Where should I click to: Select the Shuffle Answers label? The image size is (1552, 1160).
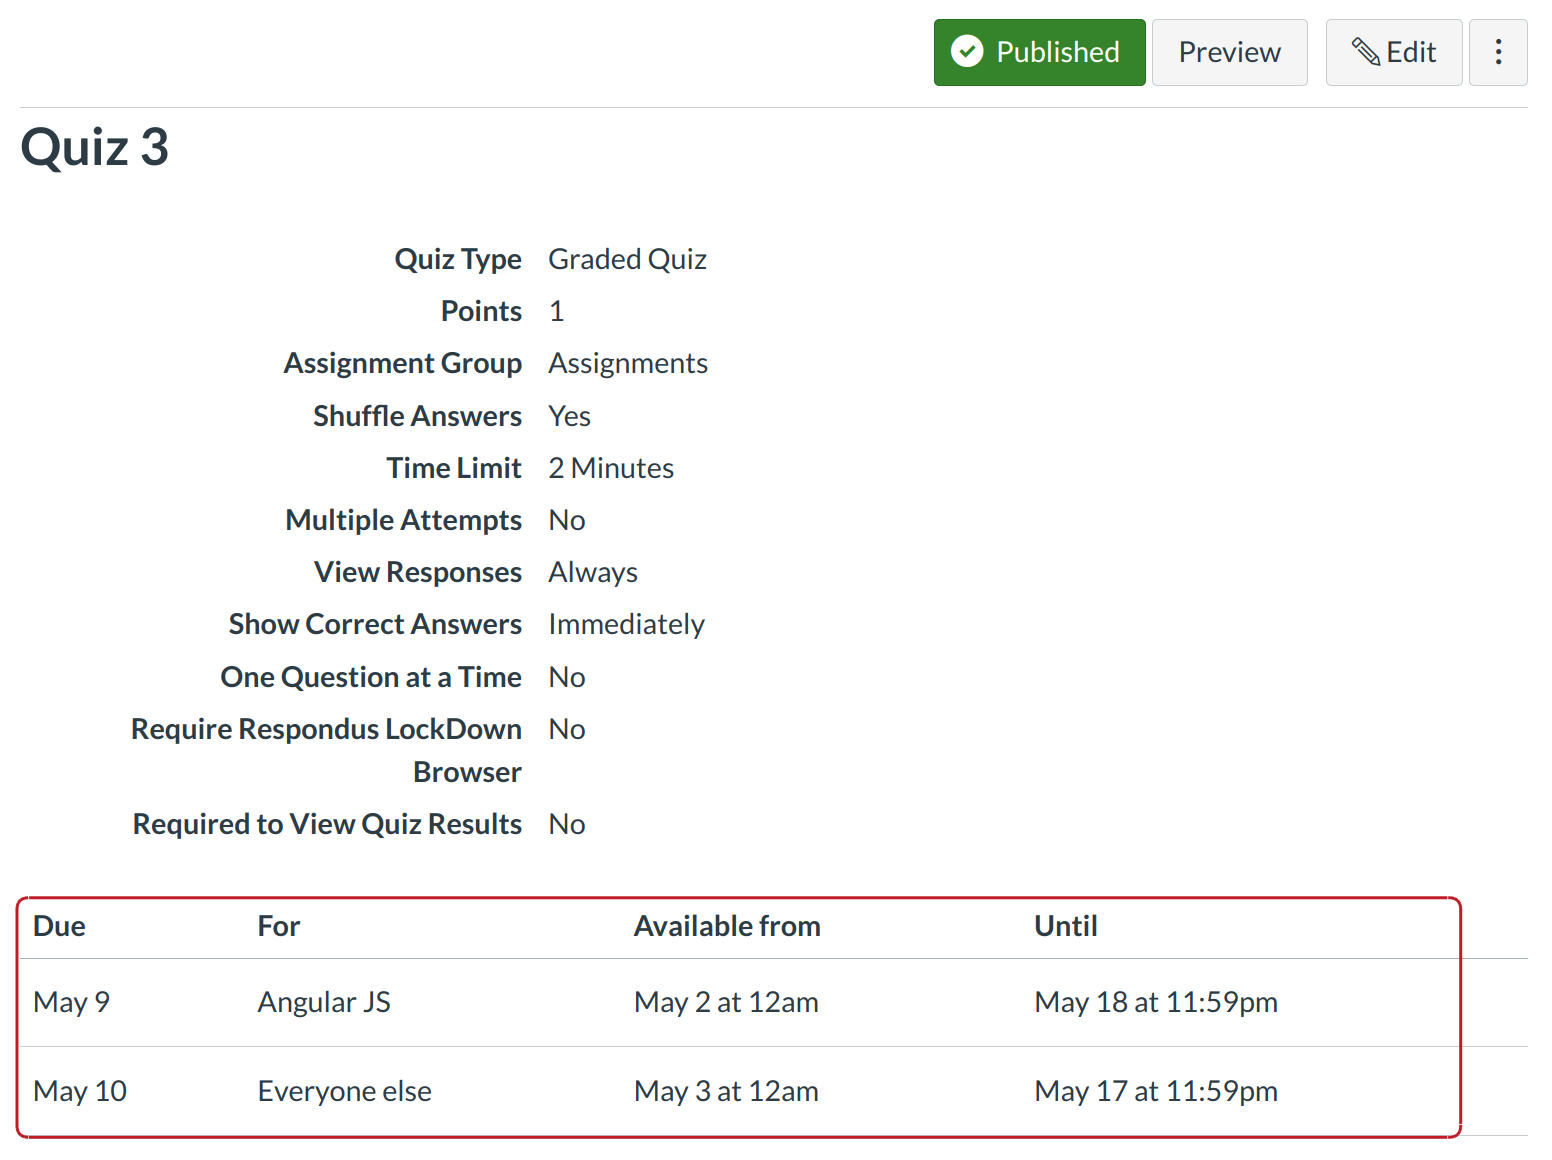[417, 416]
